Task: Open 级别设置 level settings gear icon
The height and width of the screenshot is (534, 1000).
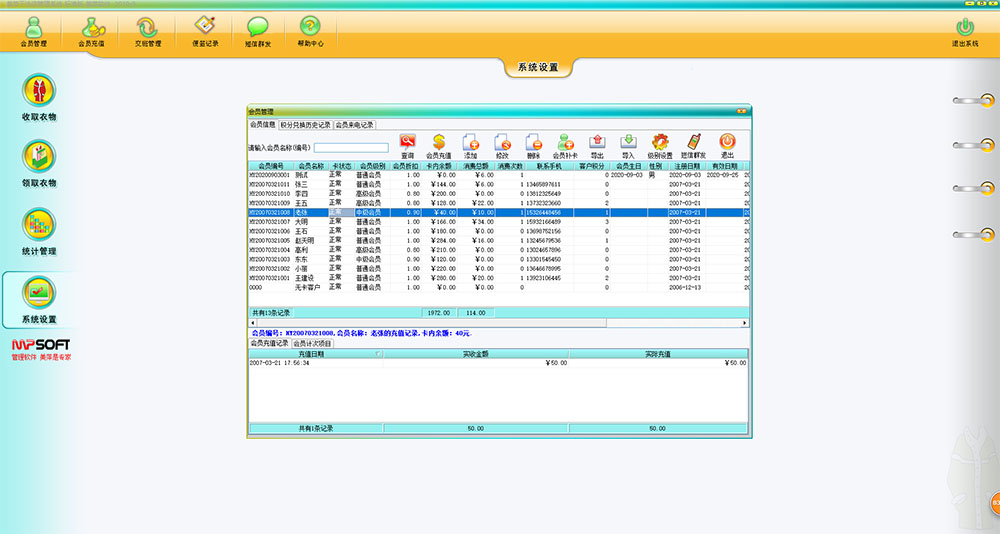Action: click(x=660, y=143)
